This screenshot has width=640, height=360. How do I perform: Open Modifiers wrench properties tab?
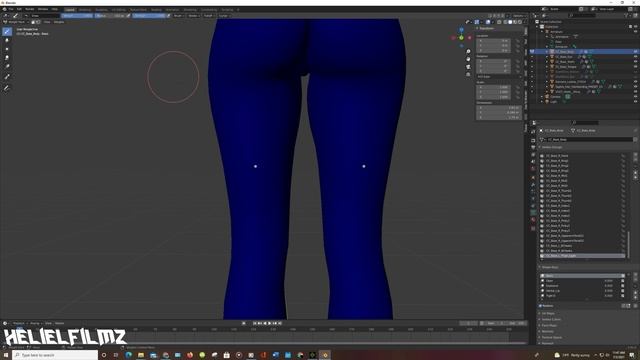[x=533, y=185]
